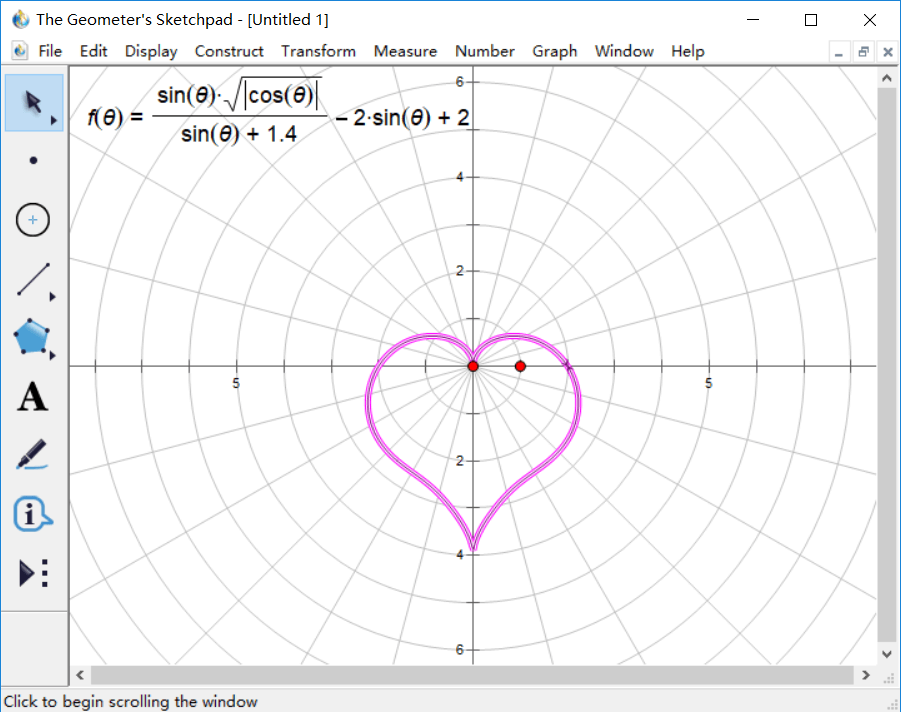The image size is (901, 712).
Task: Select the Compass circle tool
Action: pyautogui.click(x=33, y=220)
